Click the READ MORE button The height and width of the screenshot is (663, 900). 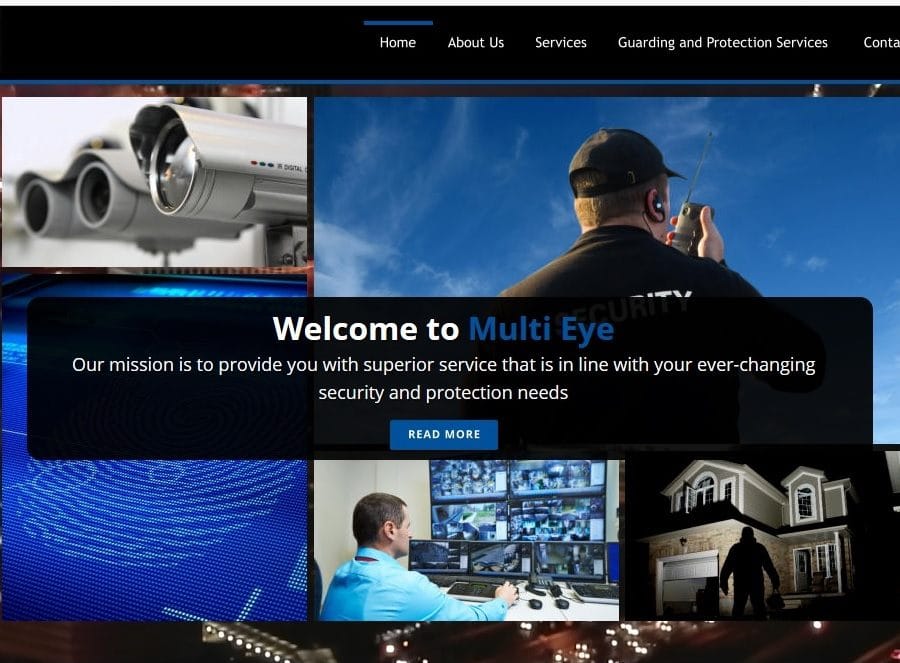point(444,435)
